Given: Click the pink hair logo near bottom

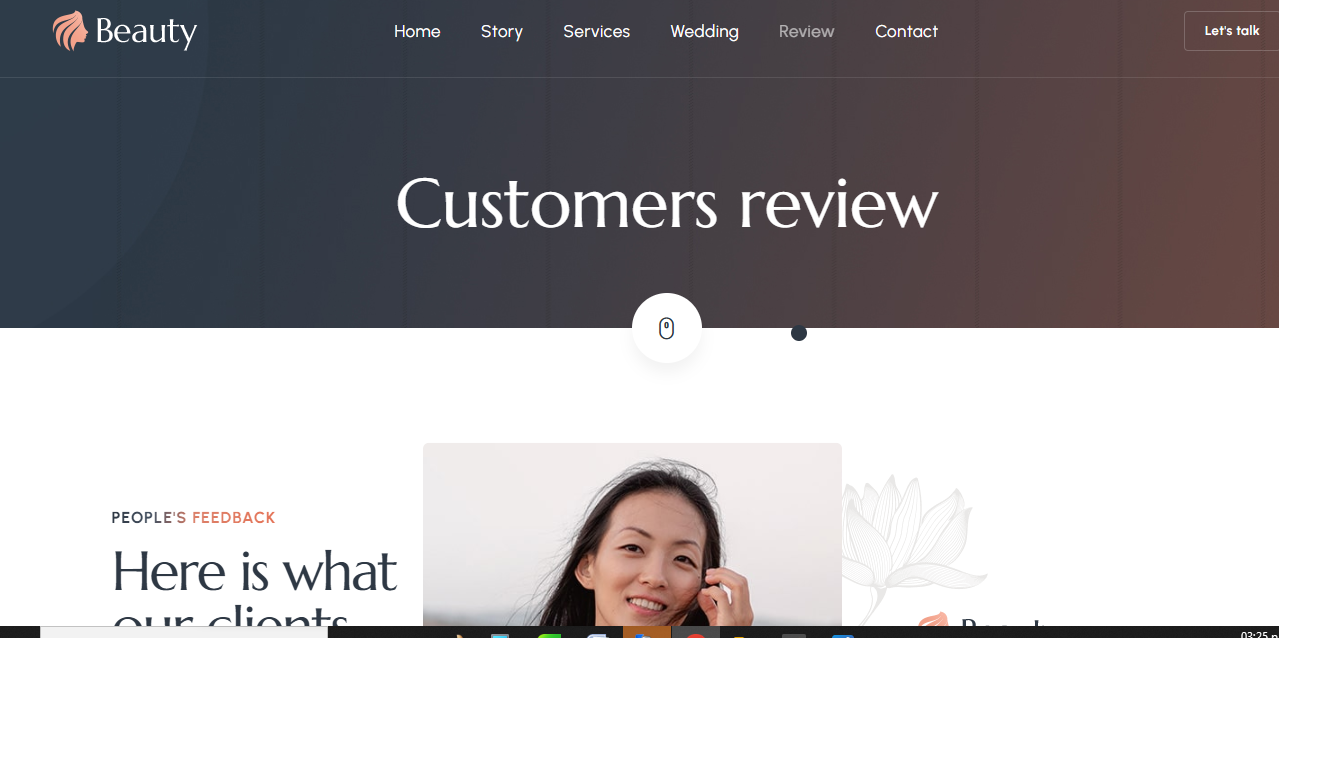Looking at the screenshot, I should coord(932,619).
